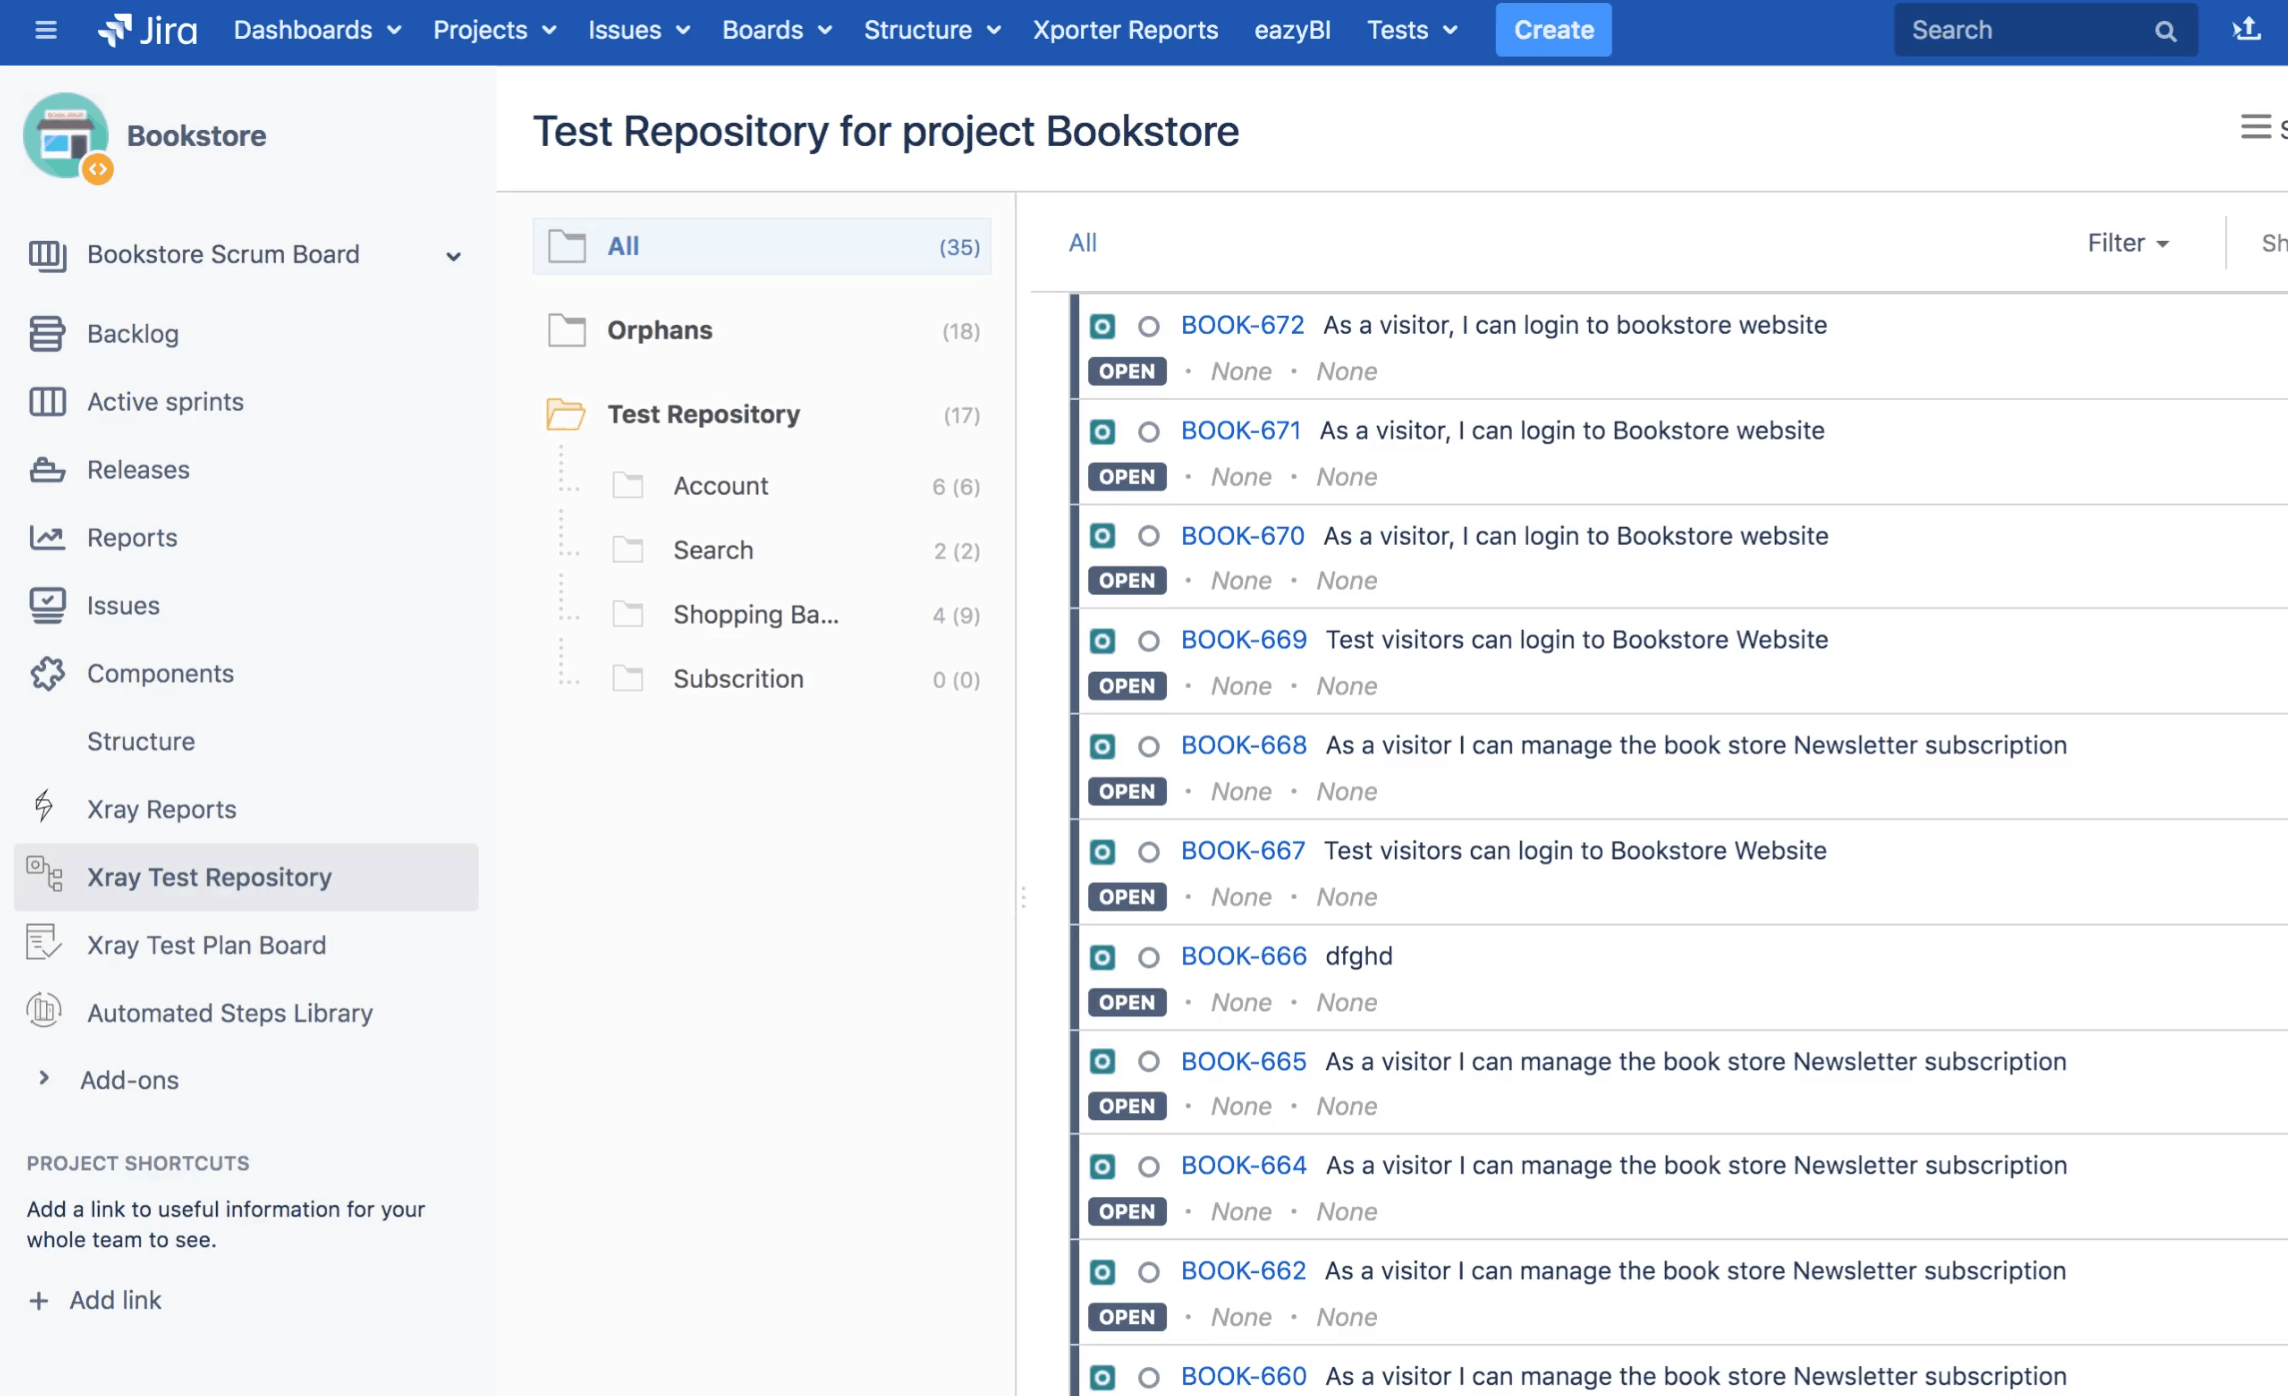This screenshot has height=1396, width=2288.
Task: Click the search magnifier icon
Action: 2165,30
